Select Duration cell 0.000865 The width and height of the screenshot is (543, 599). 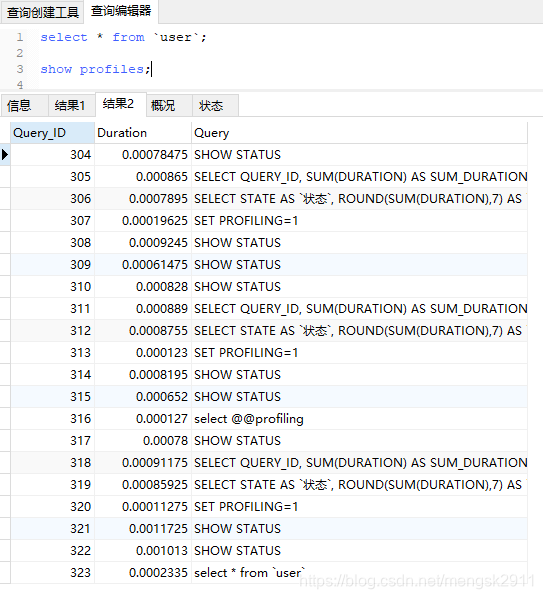[143, 177]
